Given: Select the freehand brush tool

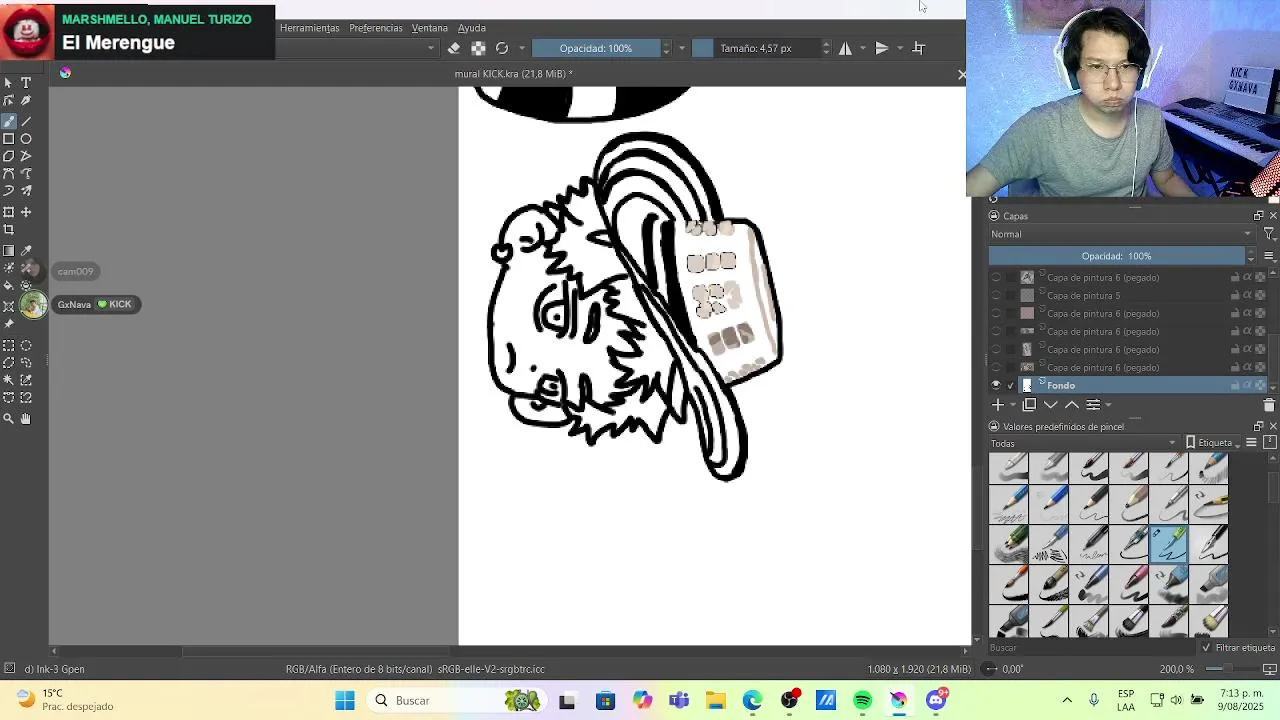Looking at the screenshot, I should pos(9,121).
